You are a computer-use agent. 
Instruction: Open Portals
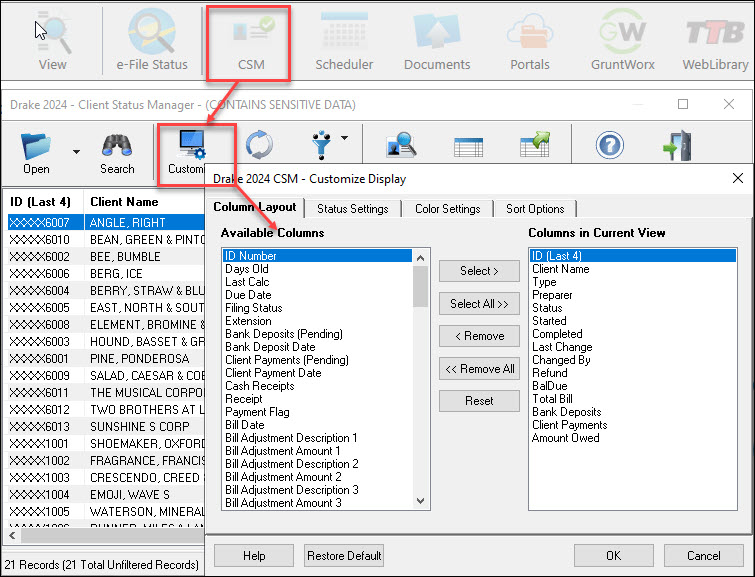point(529,42)
